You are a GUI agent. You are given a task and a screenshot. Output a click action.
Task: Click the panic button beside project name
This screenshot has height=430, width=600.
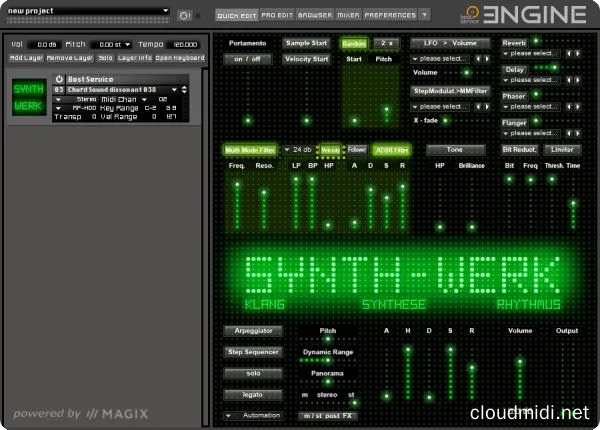[183, 15]
